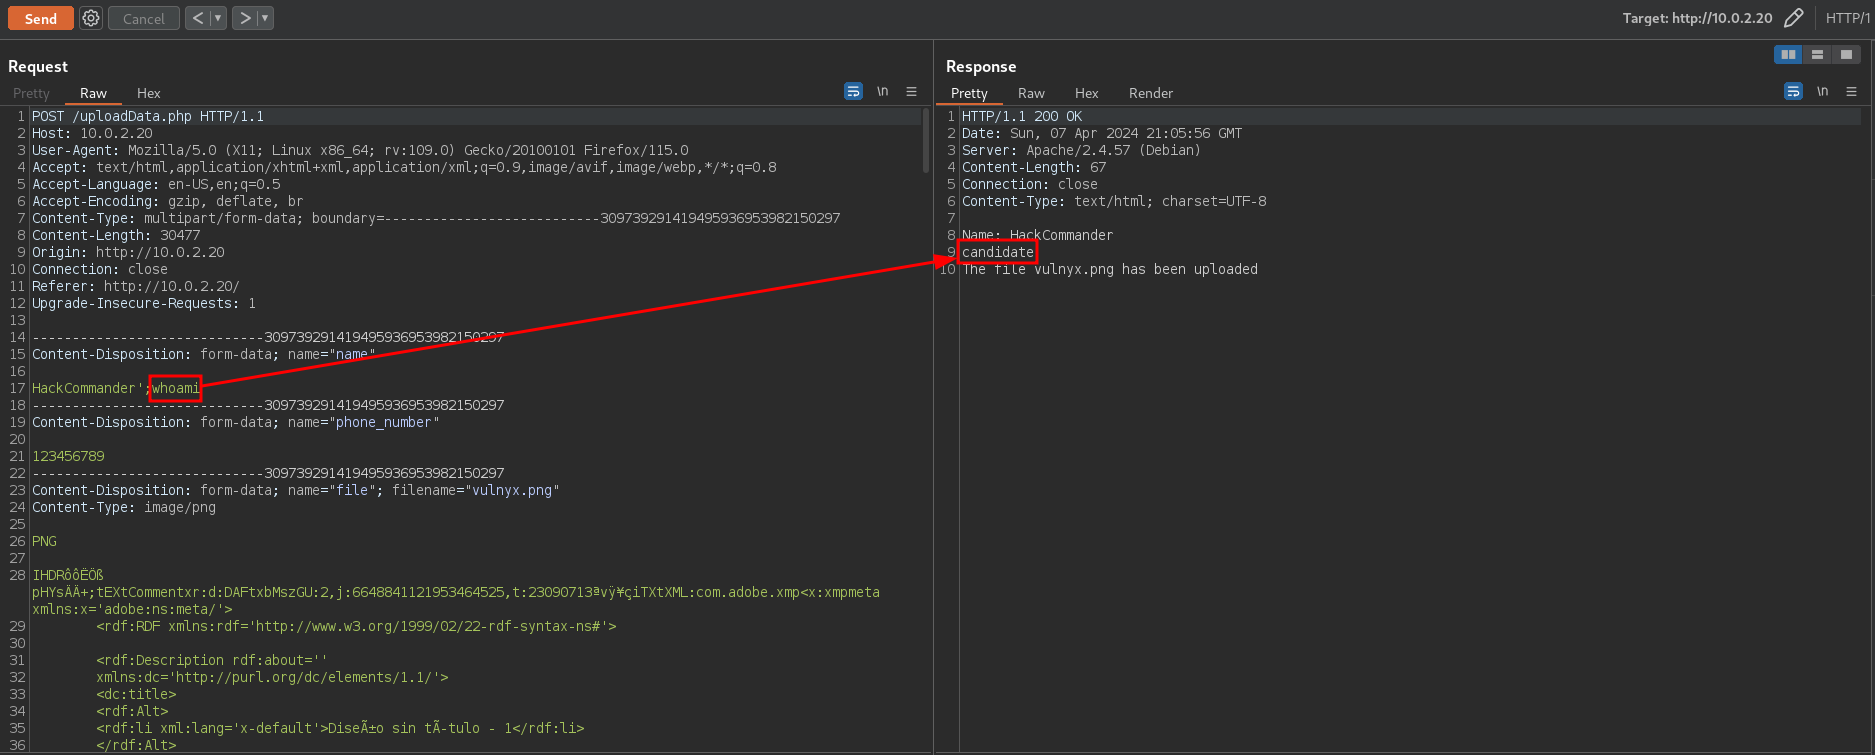1875x755 pixels.
Task: Select side-by-side layout icon
Action: coord(1788,54)
